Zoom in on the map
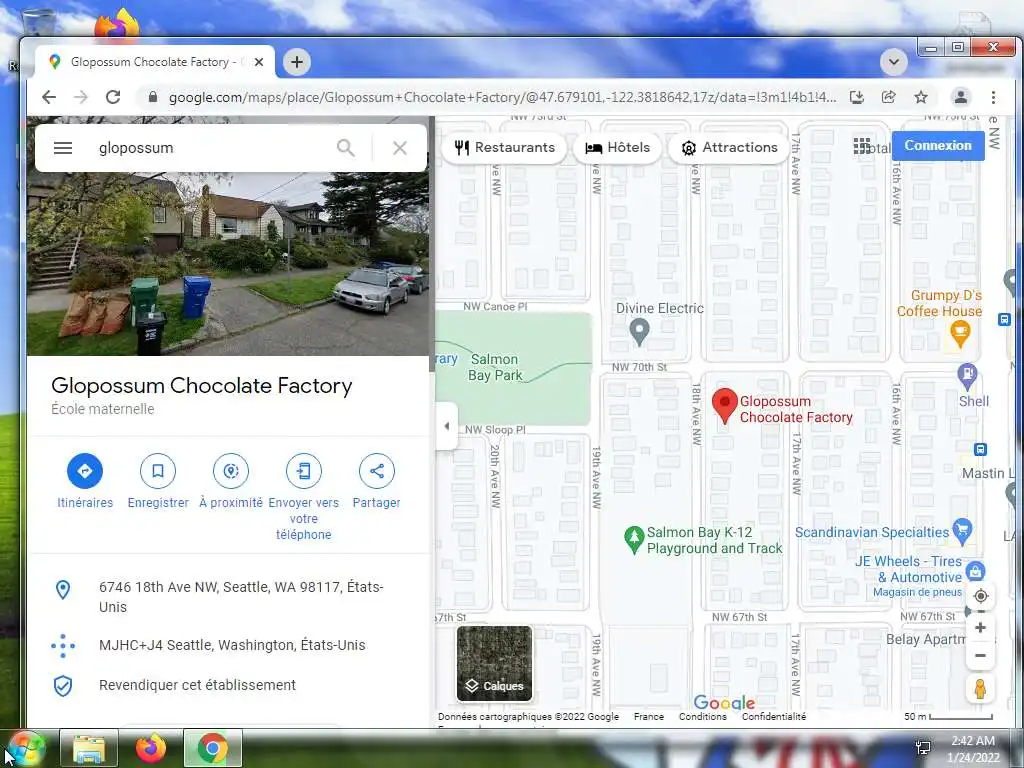 click(980, 628)
